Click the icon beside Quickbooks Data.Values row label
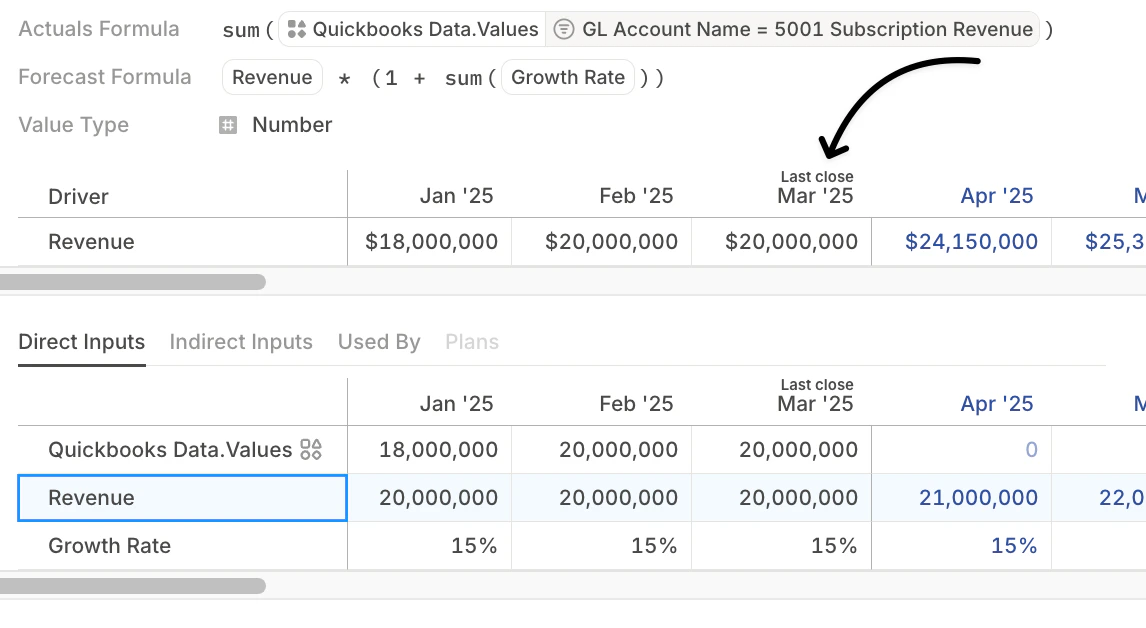 point(311,450)
